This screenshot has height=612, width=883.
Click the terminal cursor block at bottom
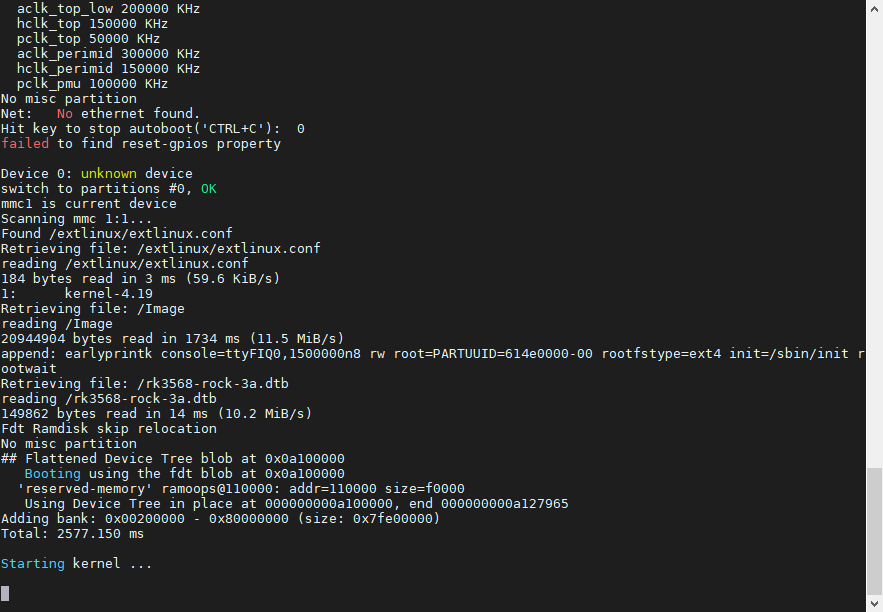click(5, 593)
